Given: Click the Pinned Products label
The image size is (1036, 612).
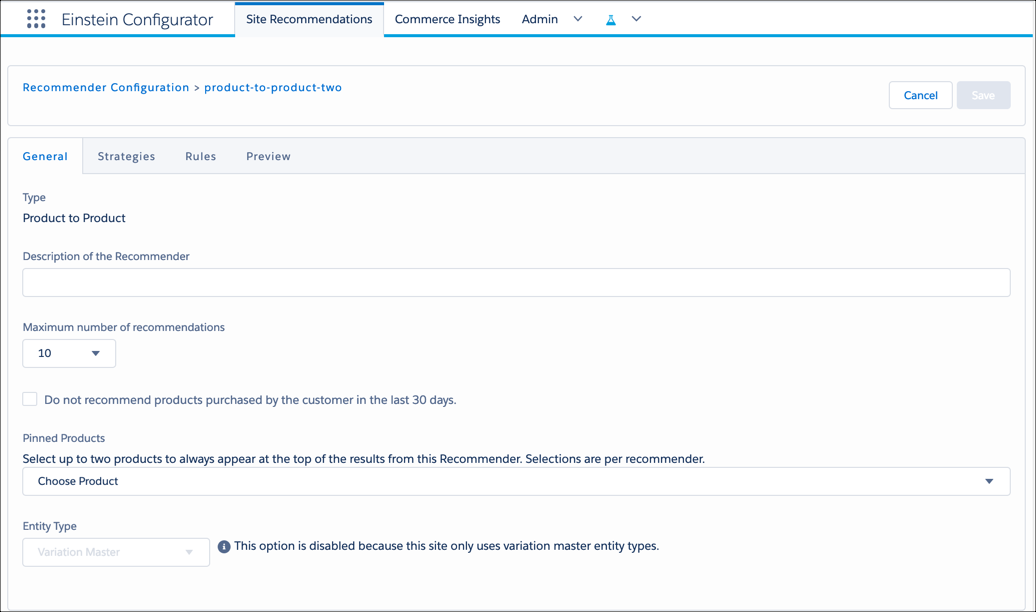Looking at the screenshot, I should pyautogui.click(x=63, y=438).
